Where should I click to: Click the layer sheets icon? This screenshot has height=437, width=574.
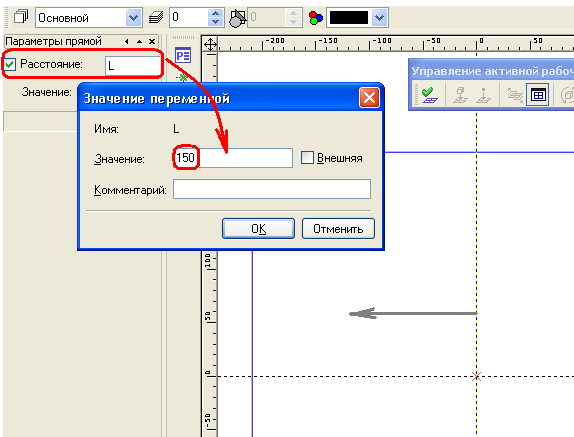tap(156, 18)
